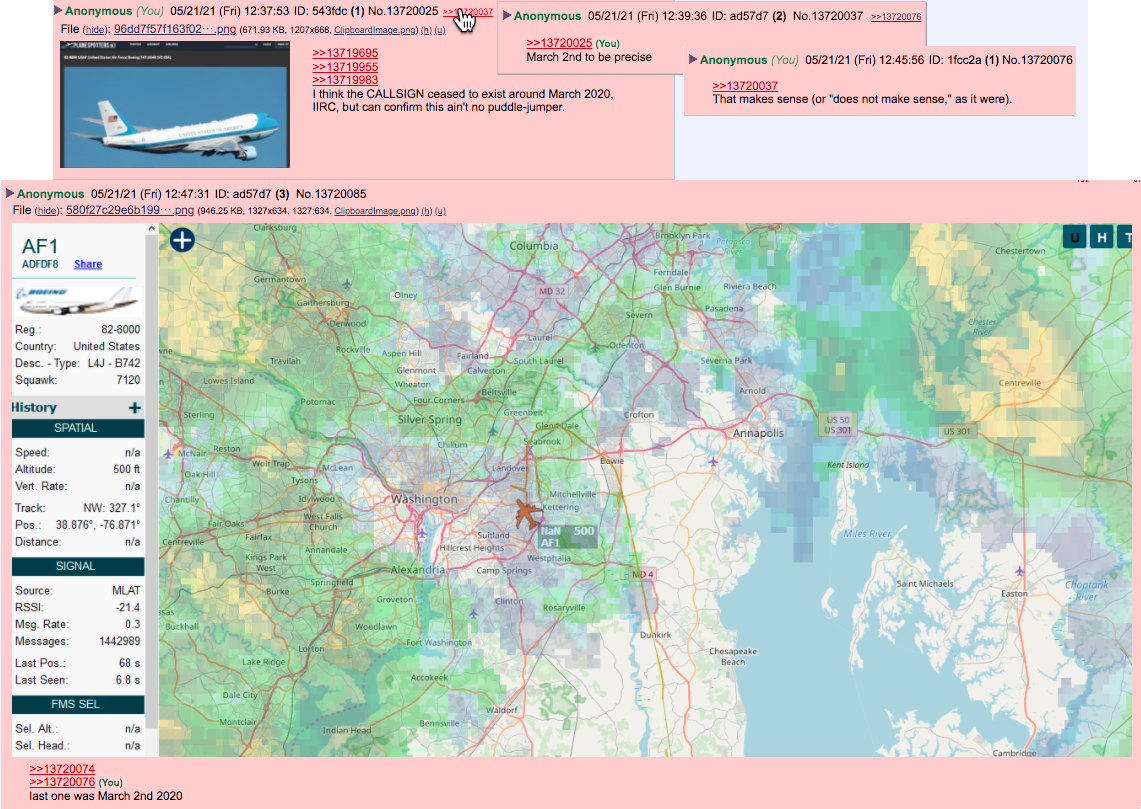Collapse post No.13720025 with arrow
Screen dimensions: 1141x809
tap(58, 11)
